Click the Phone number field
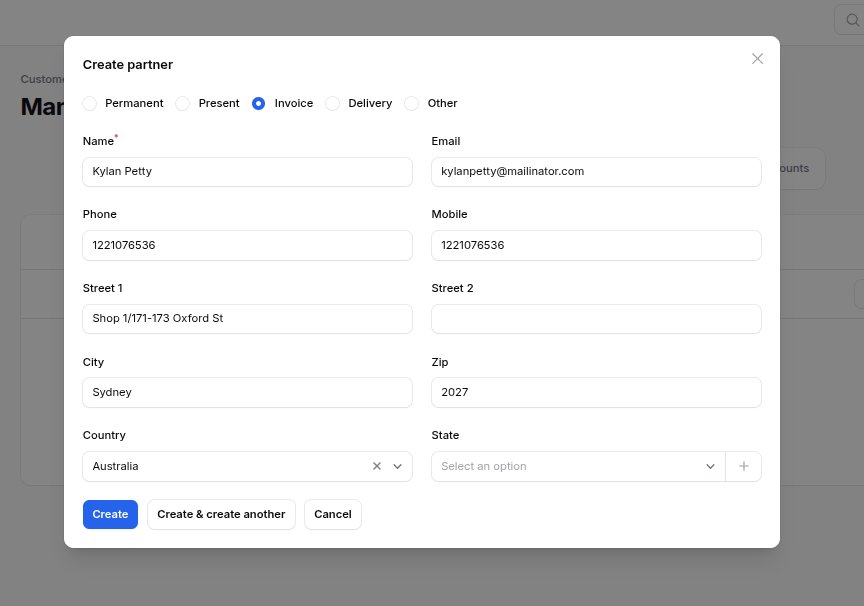This screenshot has width=864, height=606. tap(247, 245)
